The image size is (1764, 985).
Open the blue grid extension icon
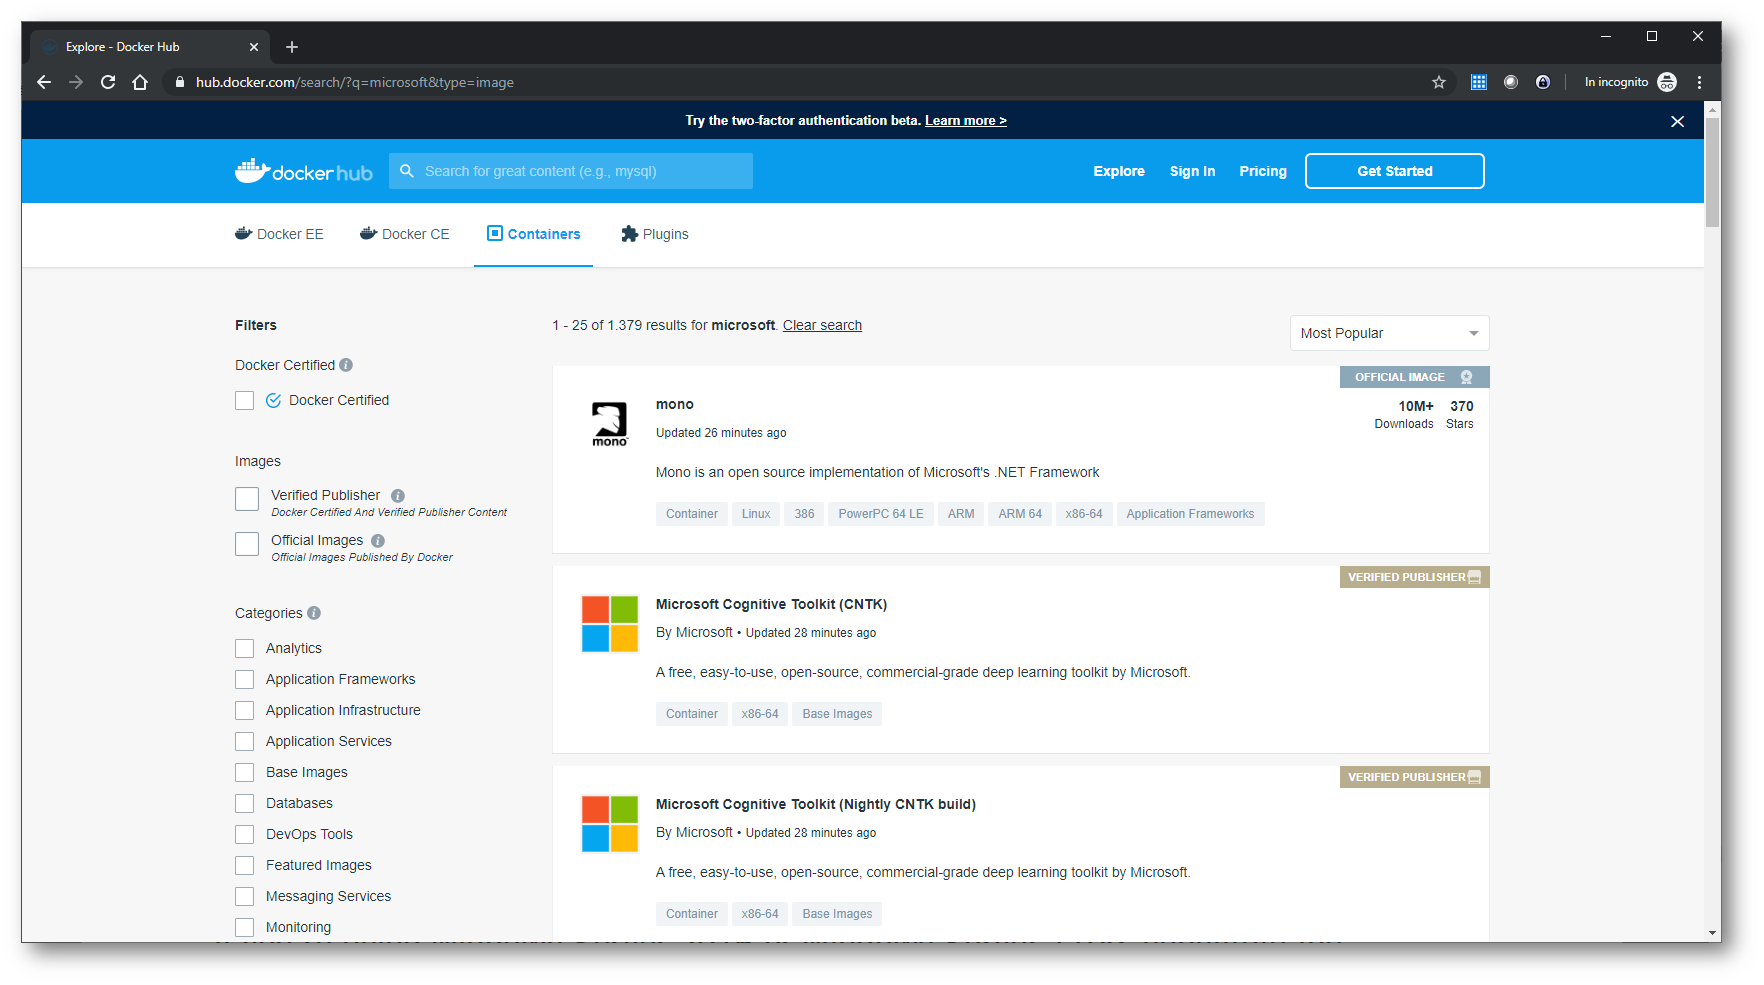(1479, 82)
